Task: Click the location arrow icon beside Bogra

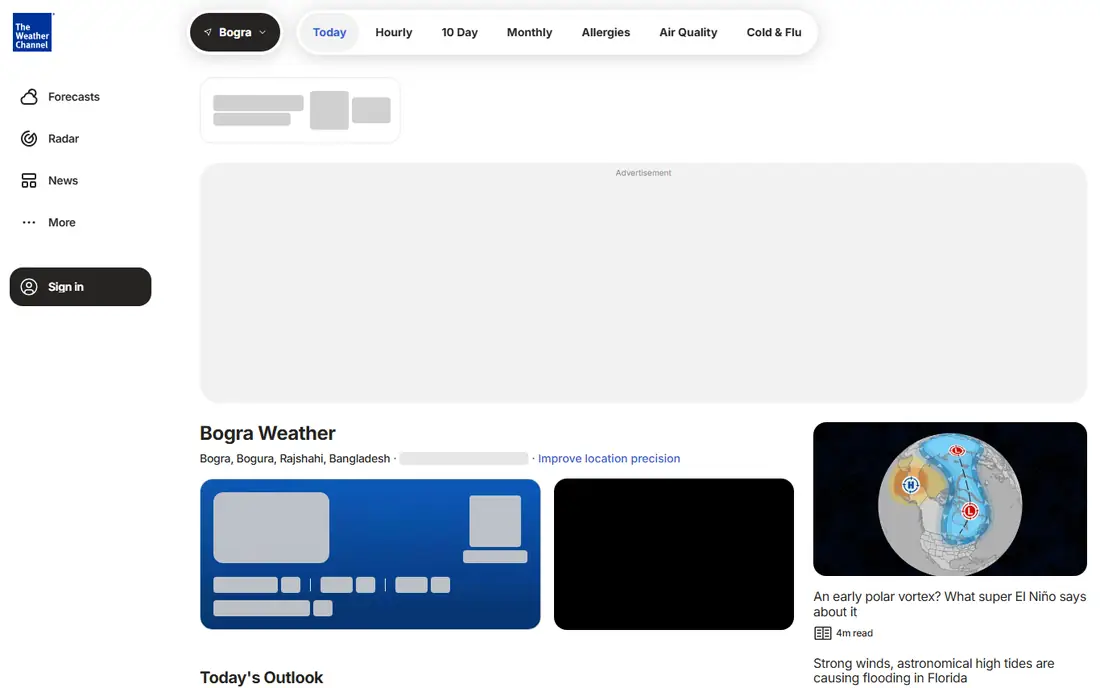Action: tap(208, 32)
